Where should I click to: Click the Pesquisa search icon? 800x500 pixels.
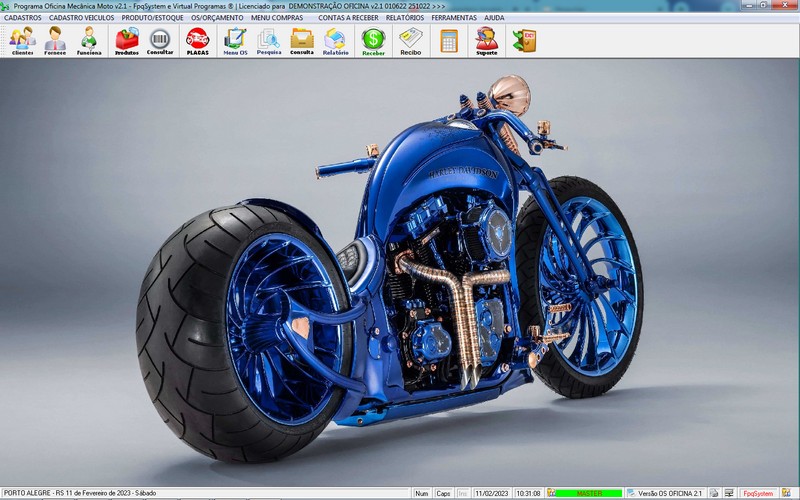(269, 41)
